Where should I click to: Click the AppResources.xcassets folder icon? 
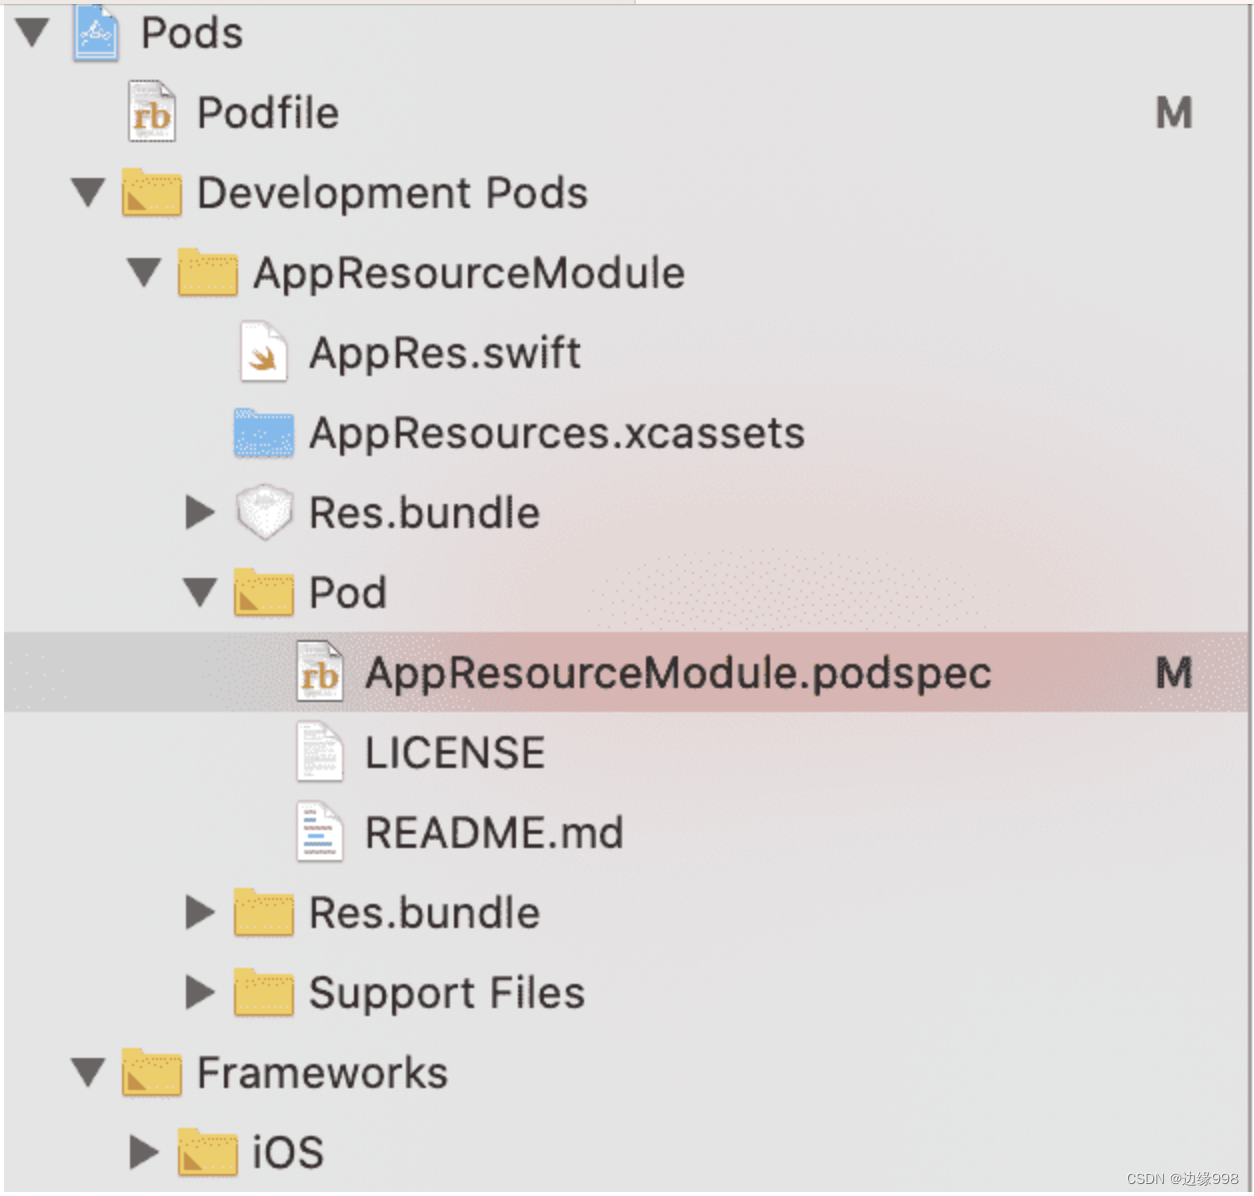(x=264, y=433)
